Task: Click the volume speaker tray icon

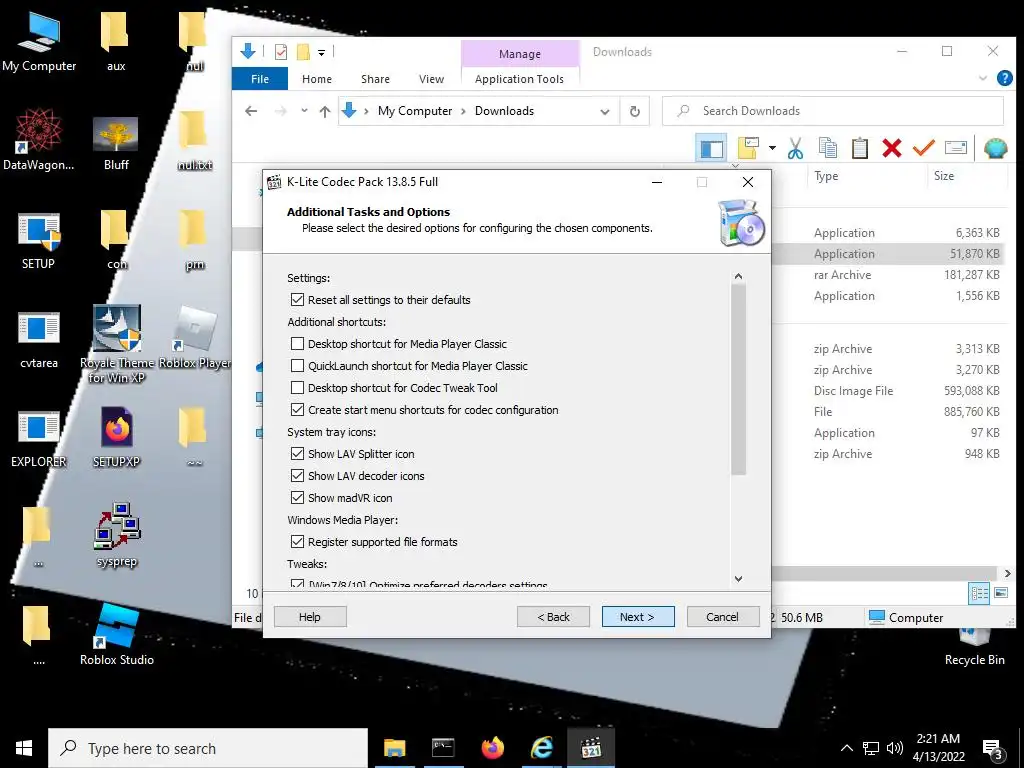Action: click(x=895, y=748)
